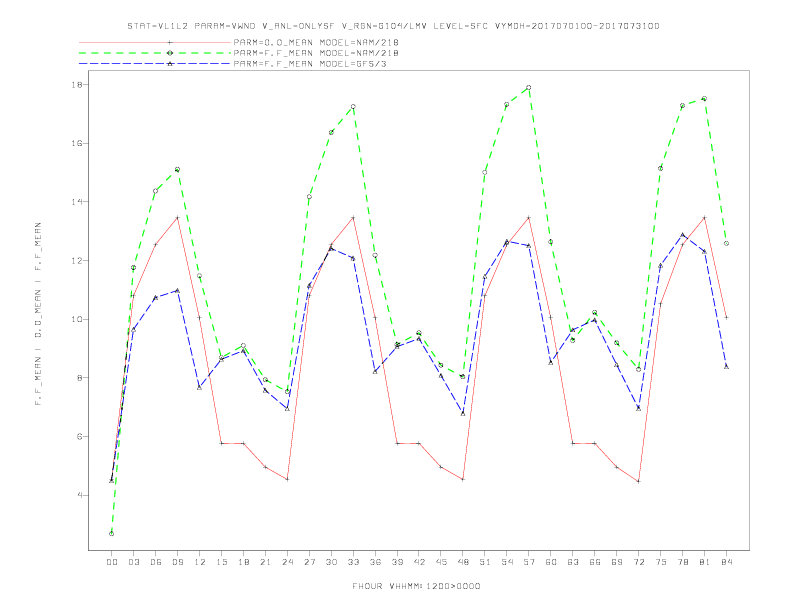792x612 pixels.
Task: Click the red observed point at hour 84
Action: [726, 318]
